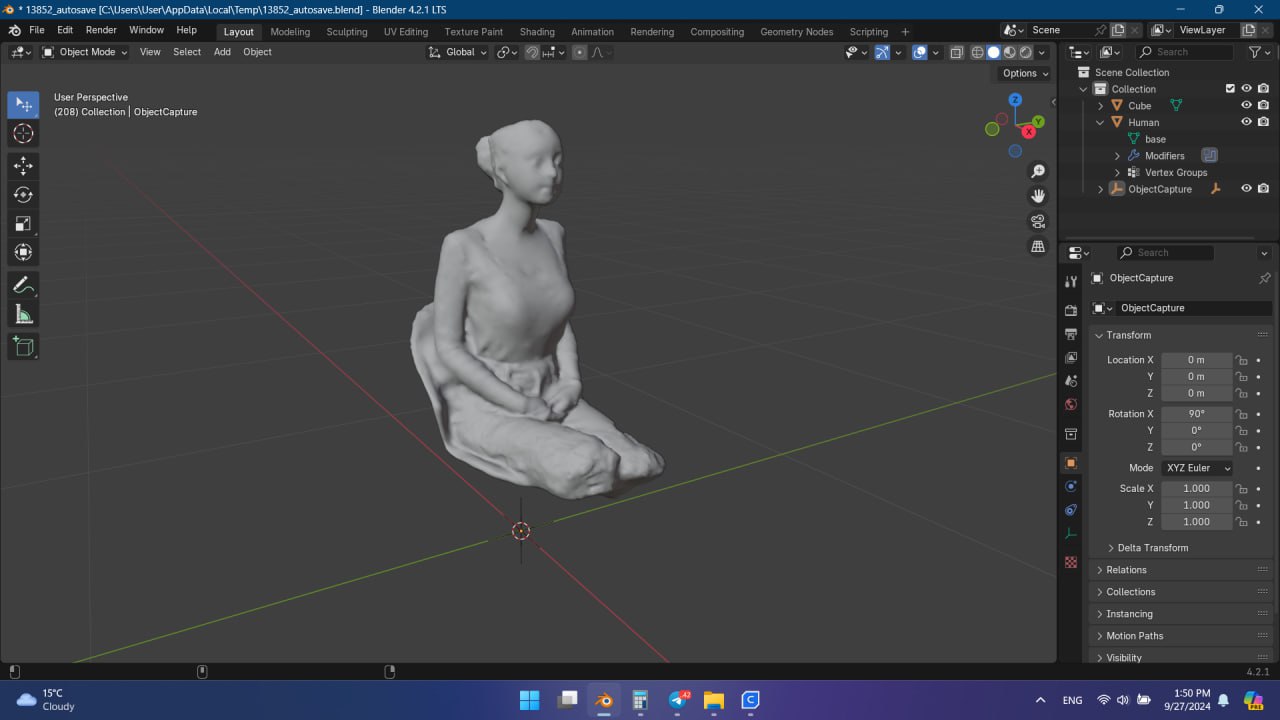Open the outliner filter dropdown

click(1258, 52)
